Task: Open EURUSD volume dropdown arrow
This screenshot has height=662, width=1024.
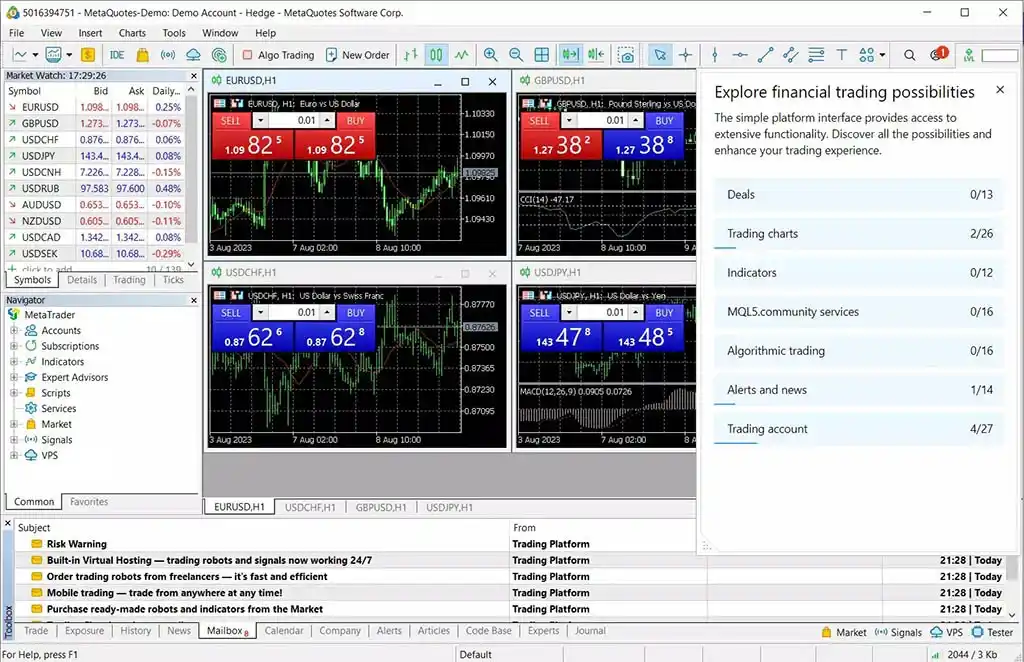Action: (260, 120)
